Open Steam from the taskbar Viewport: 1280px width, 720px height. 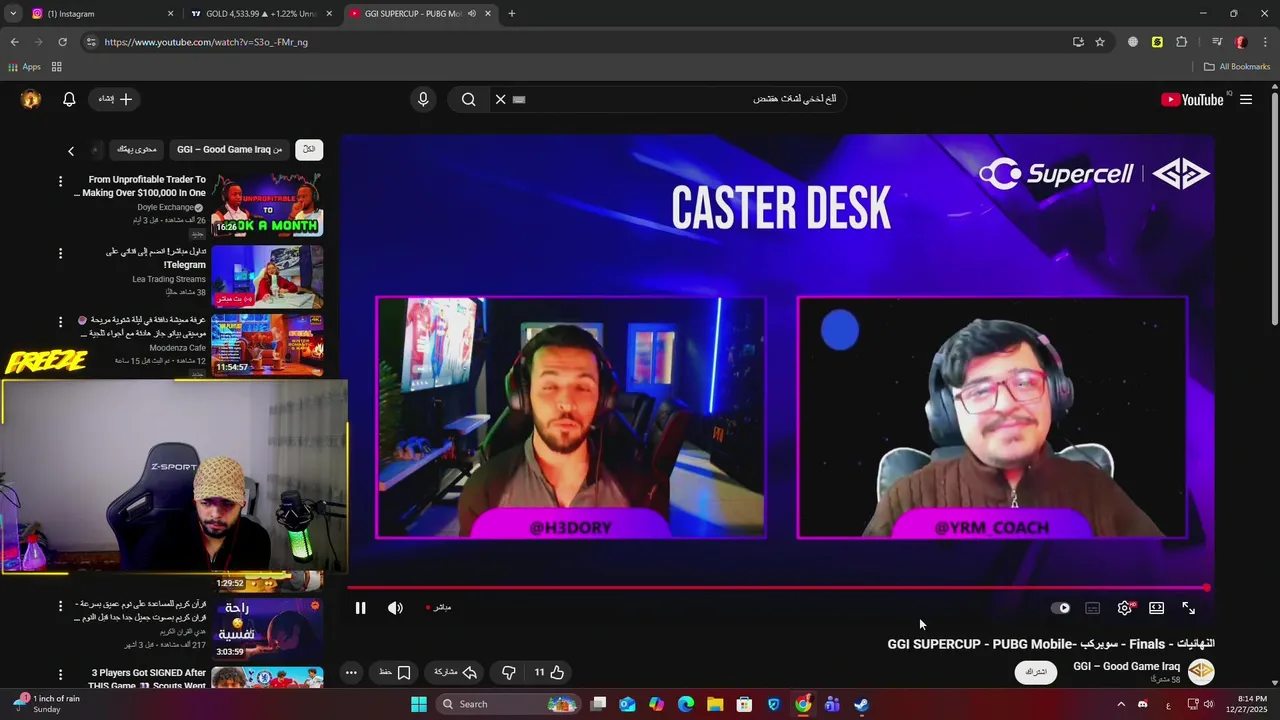(861, 704)
